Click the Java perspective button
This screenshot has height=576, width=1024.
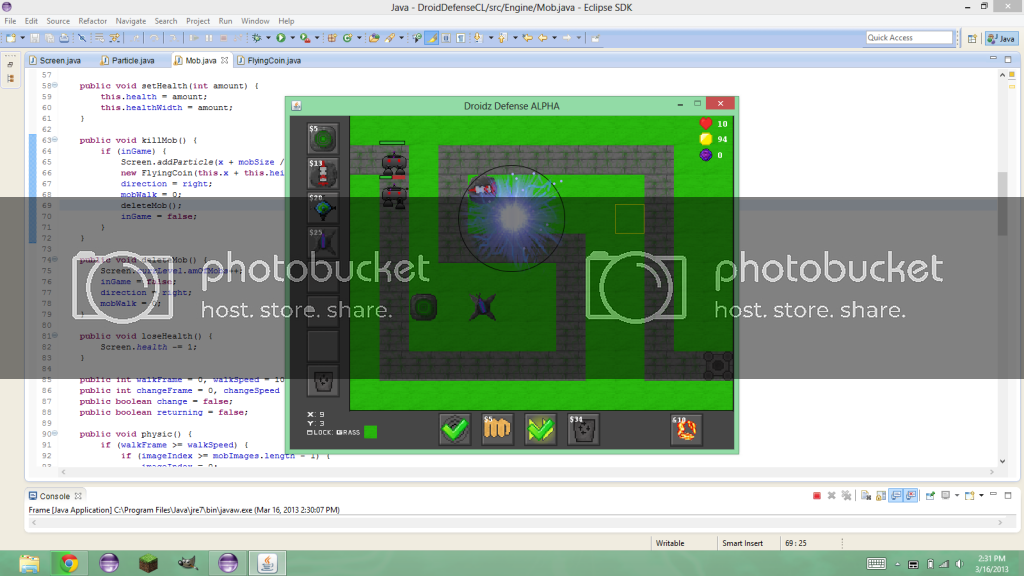pos(1002,39)
